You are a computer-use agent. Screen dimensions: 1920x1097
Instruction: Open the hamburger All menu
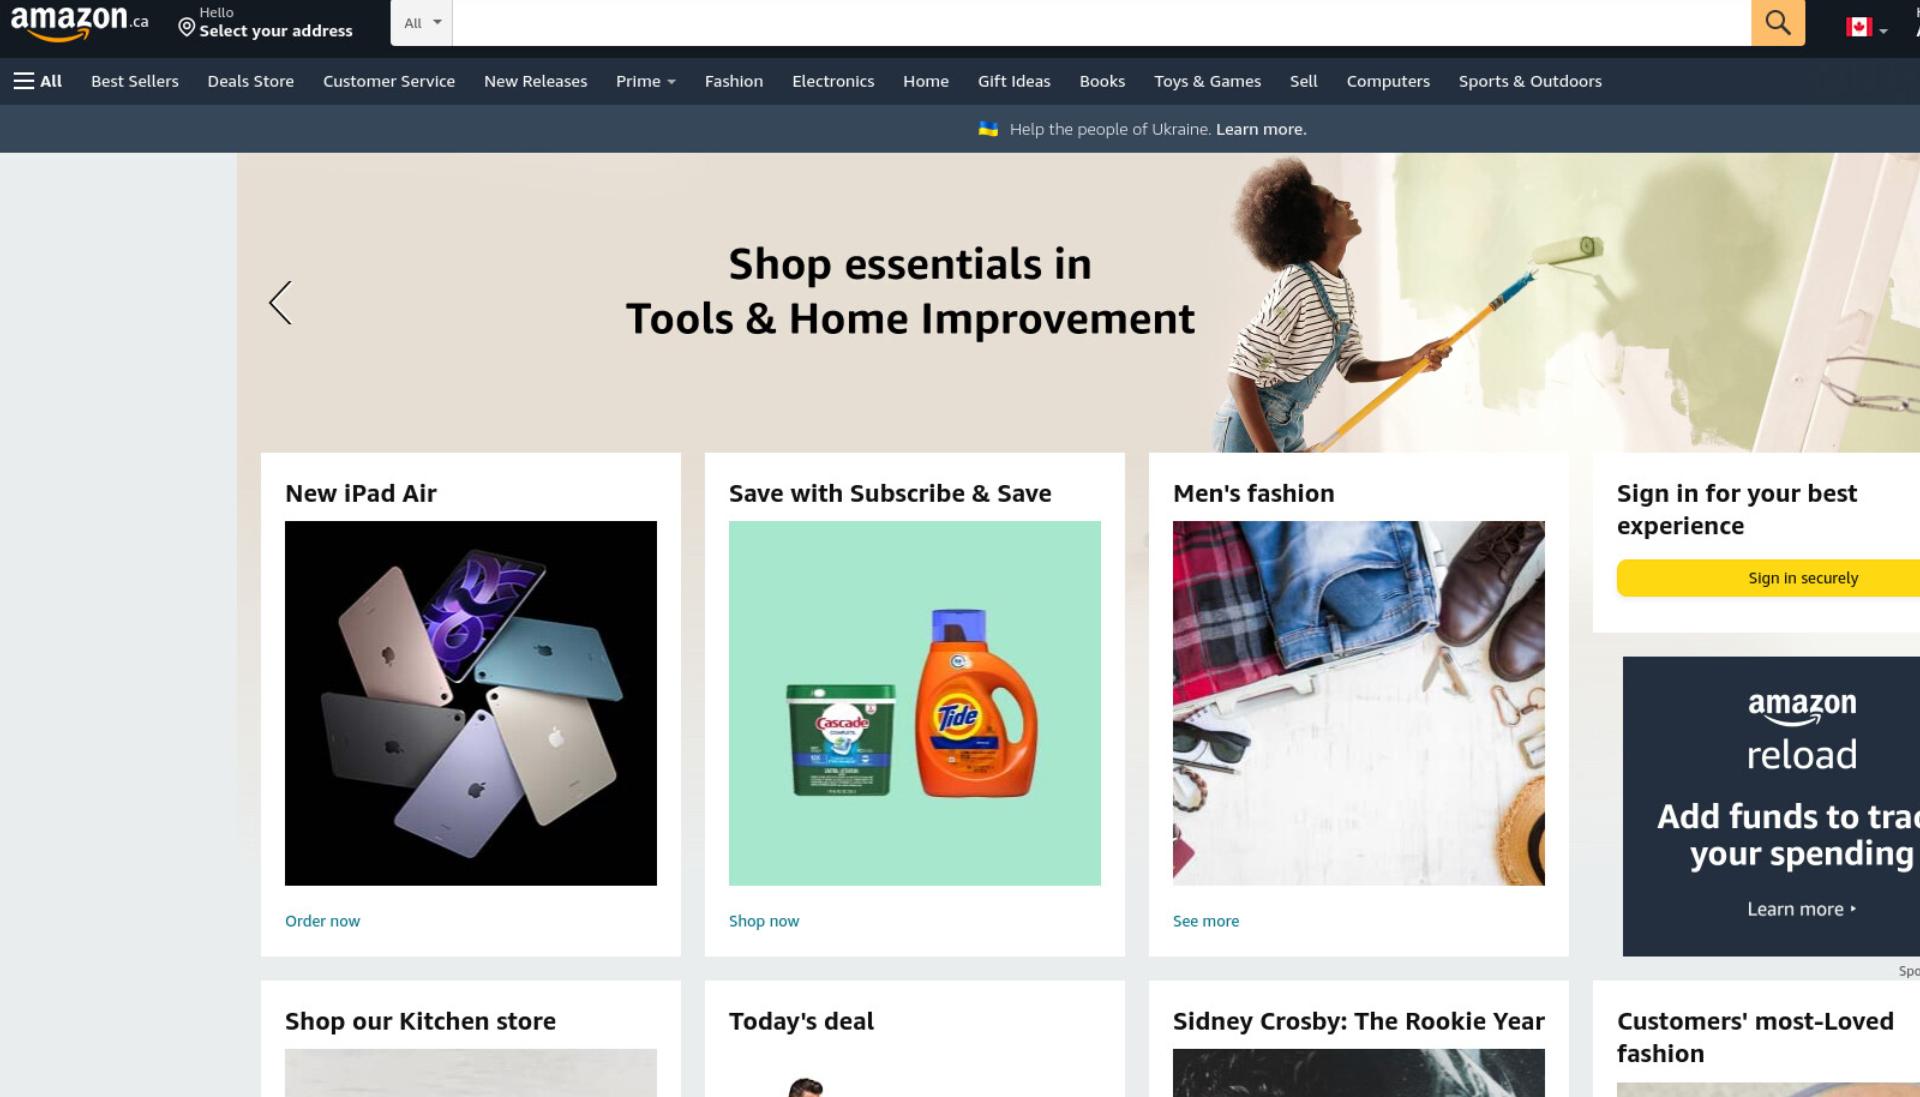tap(37, 81)
